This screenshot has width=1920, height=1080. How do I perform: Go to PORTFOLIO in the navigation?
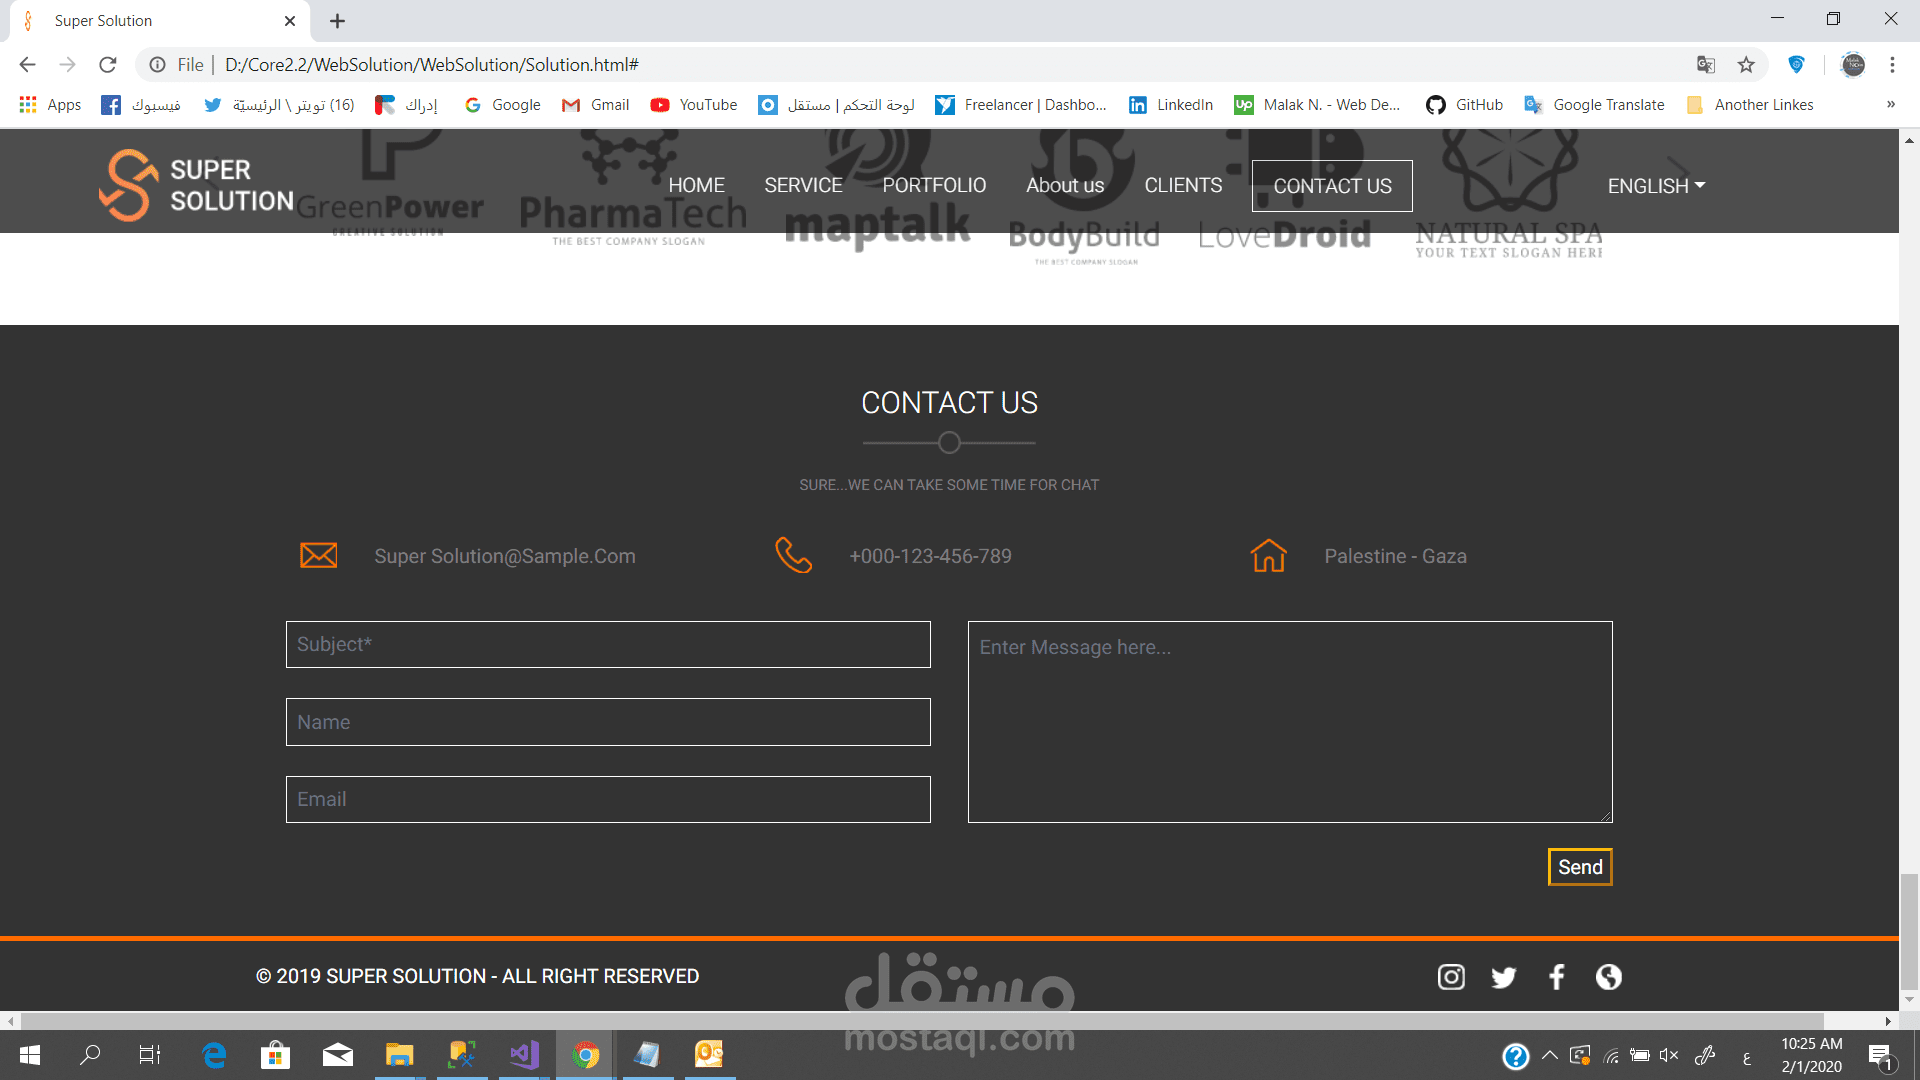(933, 185)
